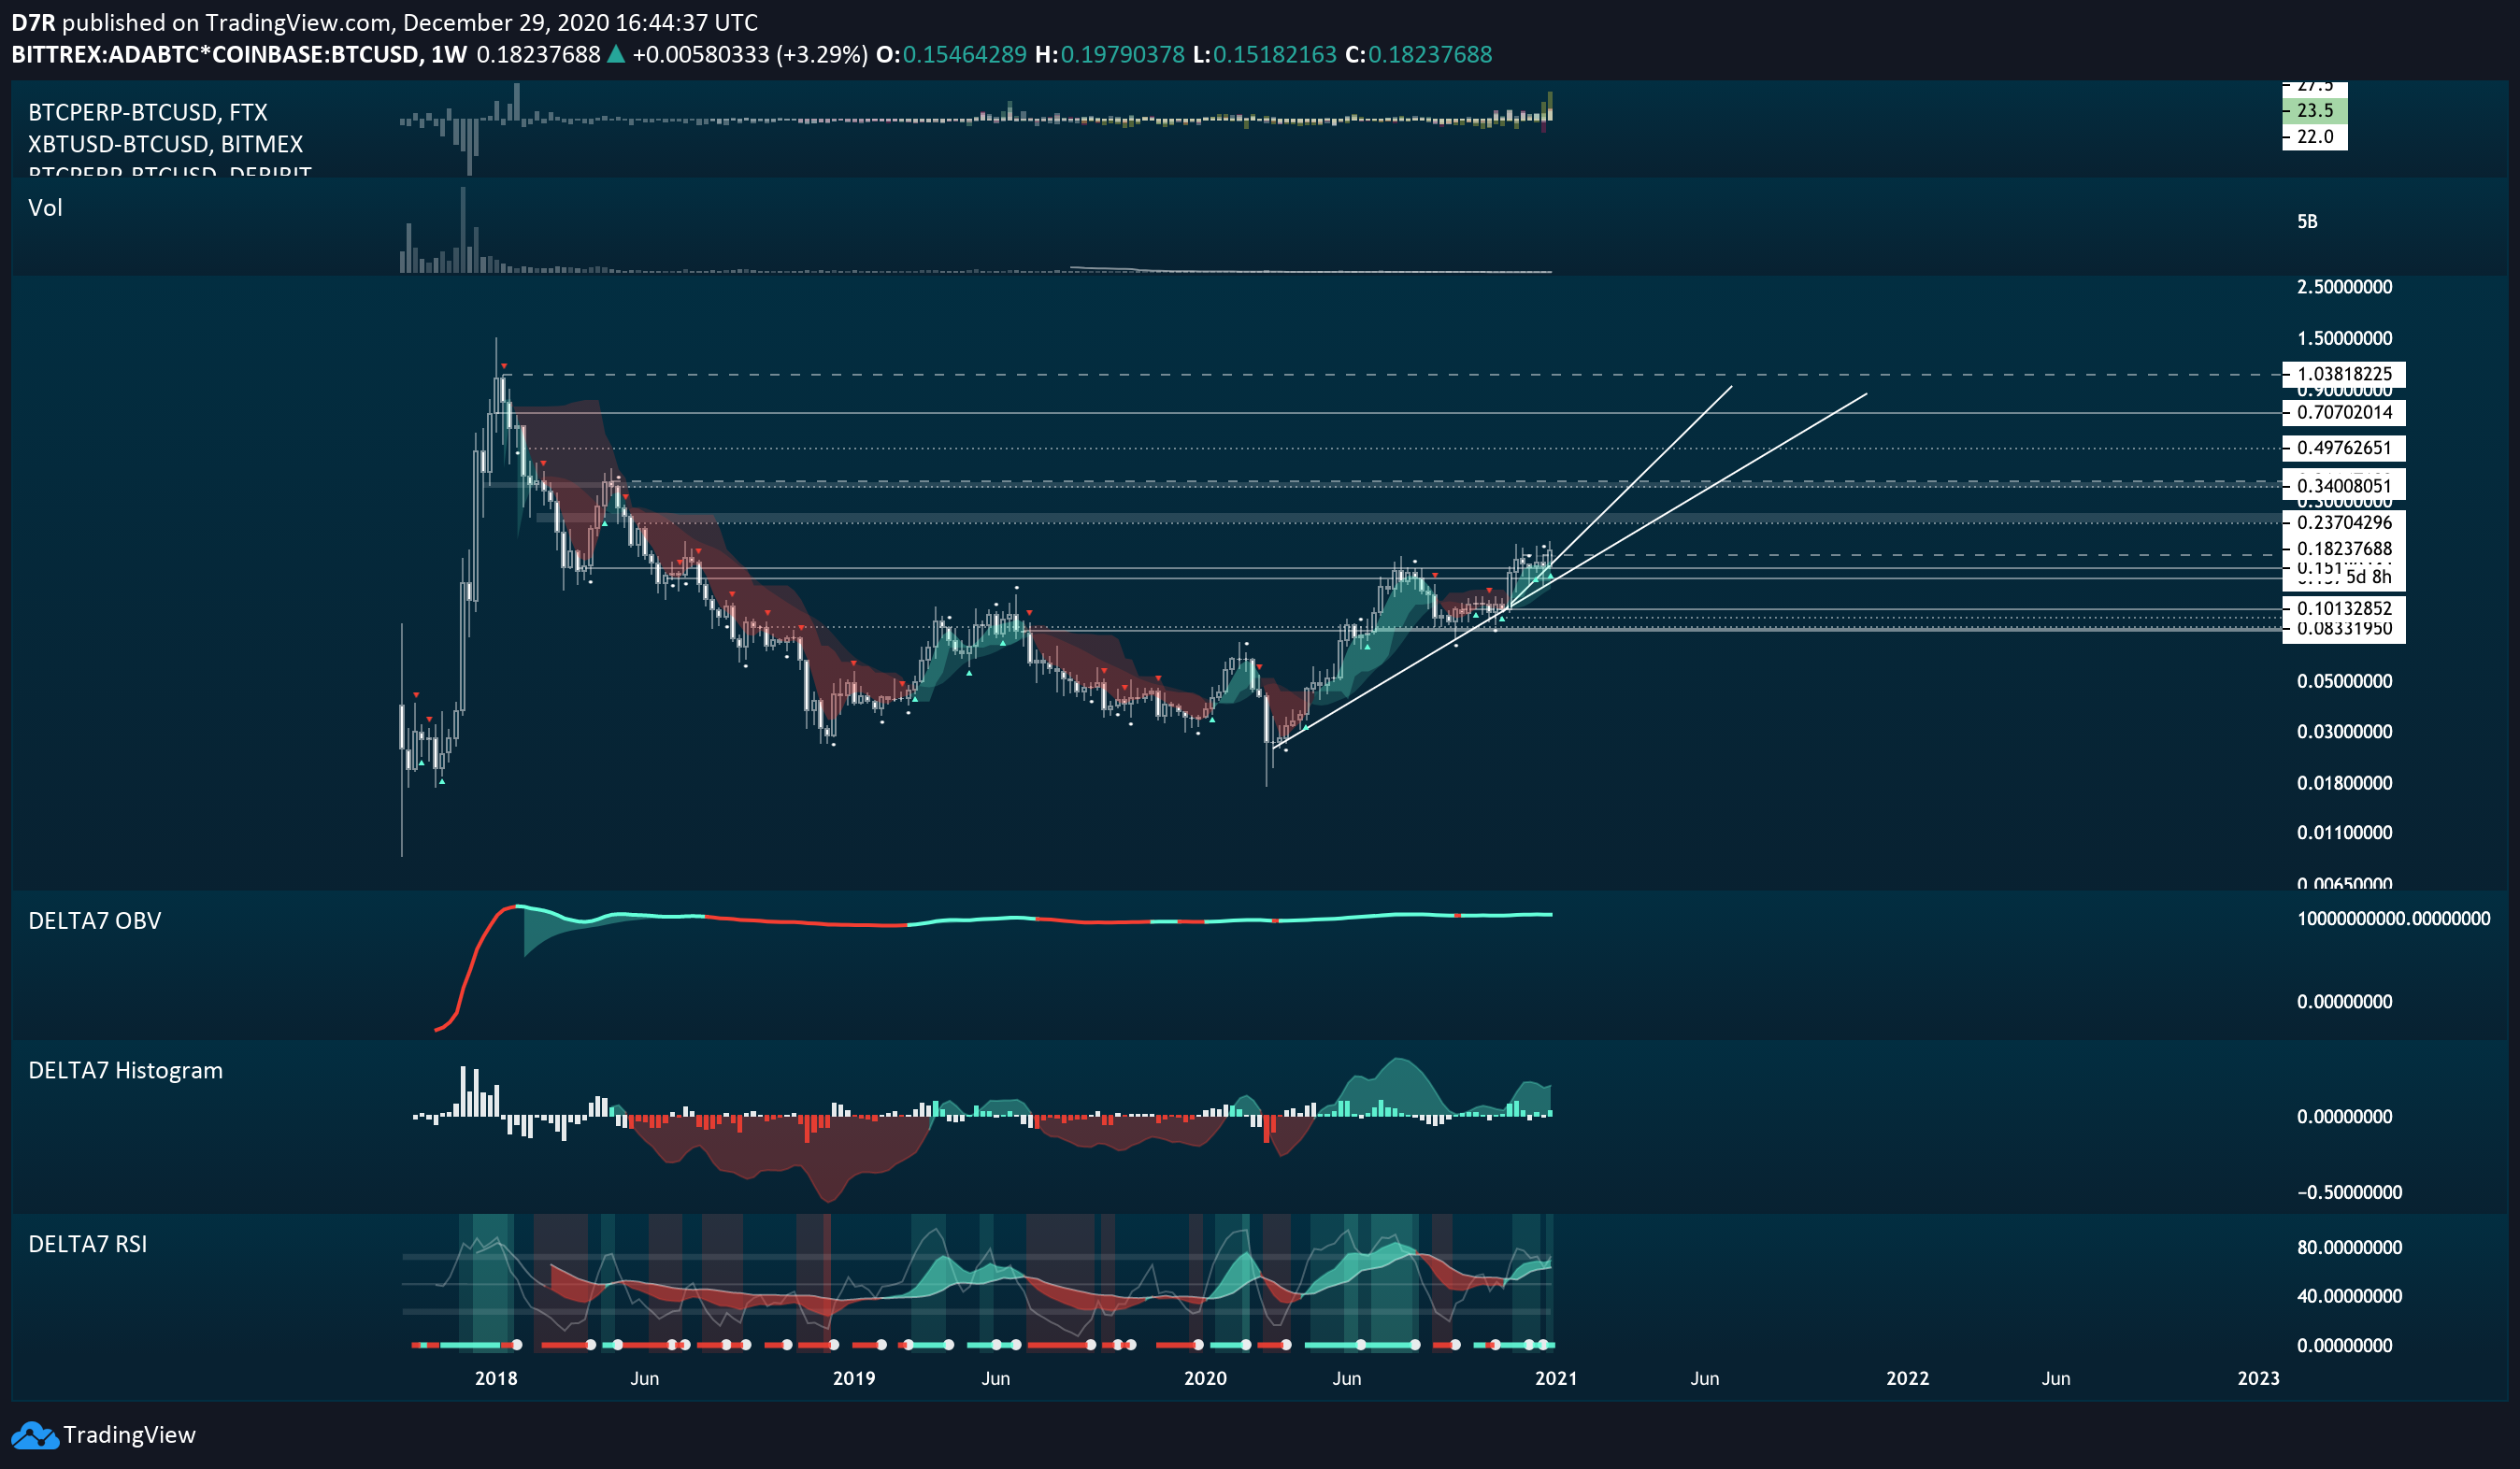Click the 0.01100000 price scale label

[2344, 832]
